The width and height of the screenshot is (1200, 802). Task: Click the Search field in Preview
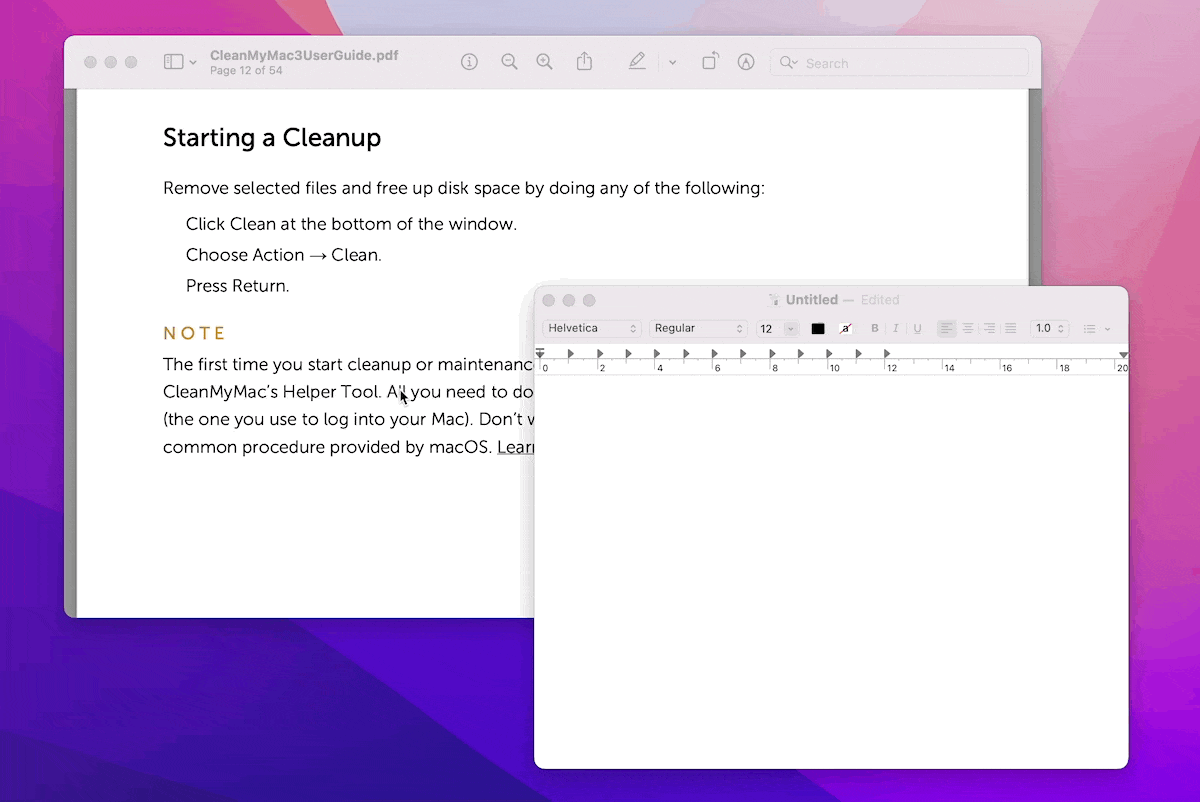point(899,63)
